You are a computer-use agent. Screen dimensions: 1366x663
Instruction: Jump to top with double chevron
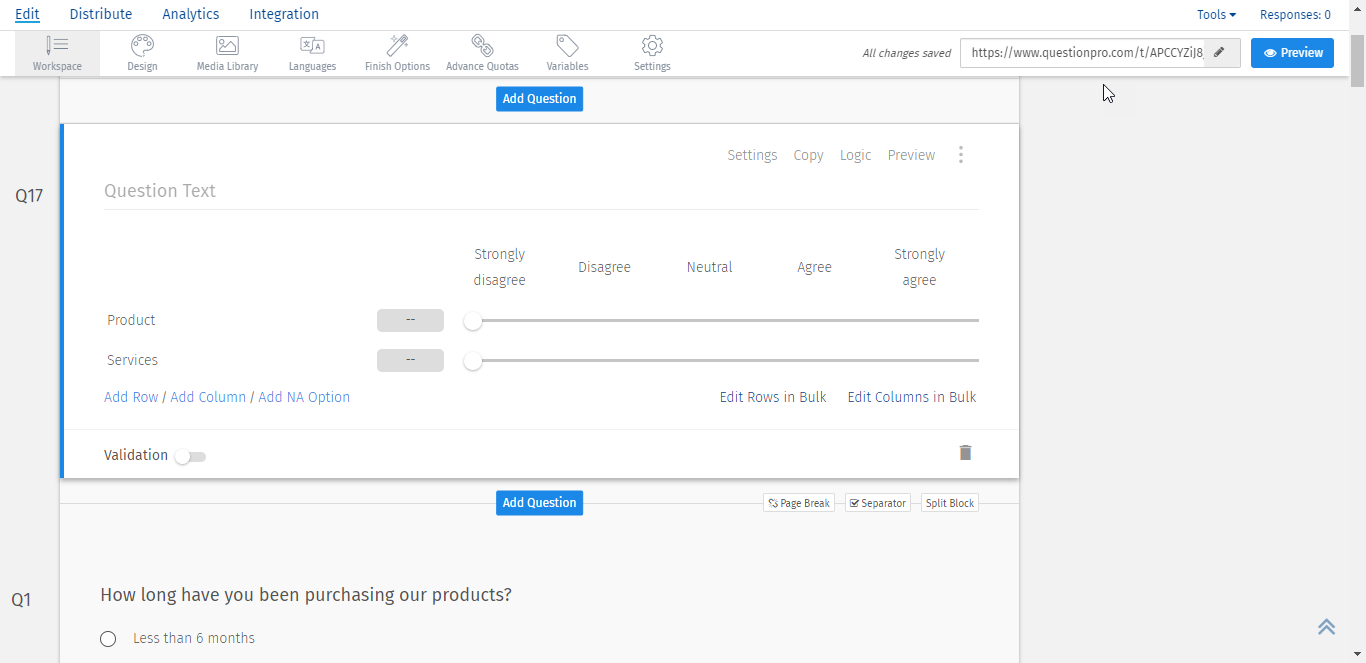click(x=1326, y=627)
